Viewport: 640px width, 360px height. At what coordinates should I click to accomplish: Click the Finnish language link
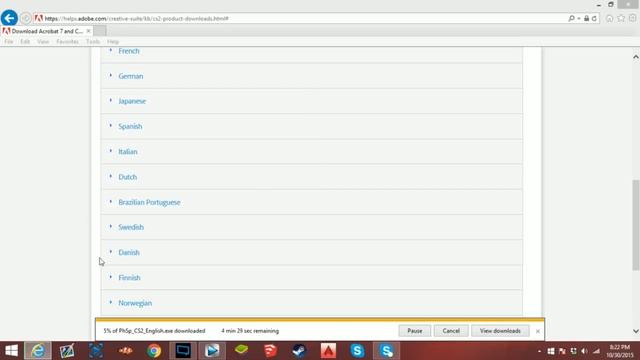pyautogui.click(x=129, y=278)
